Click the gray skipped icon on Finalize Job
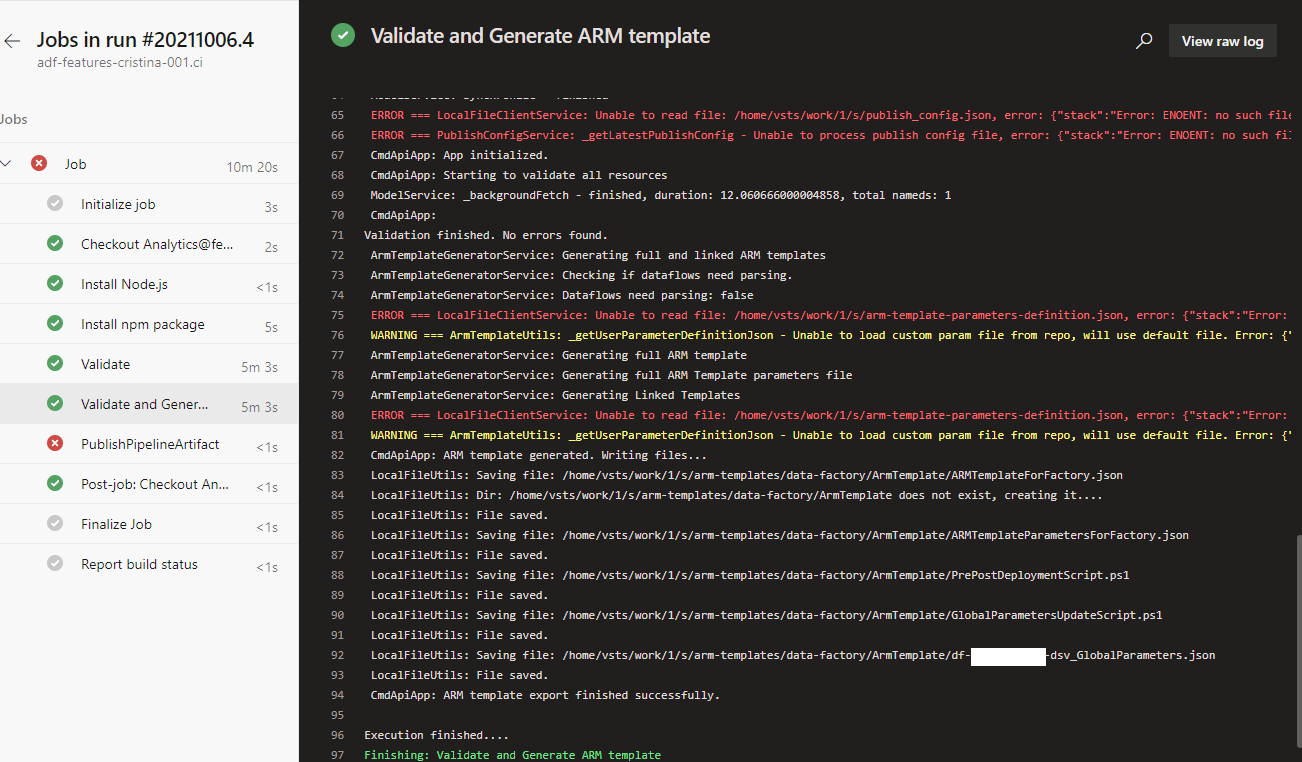This screenshot has width=1302, height=762. [55, 523]
